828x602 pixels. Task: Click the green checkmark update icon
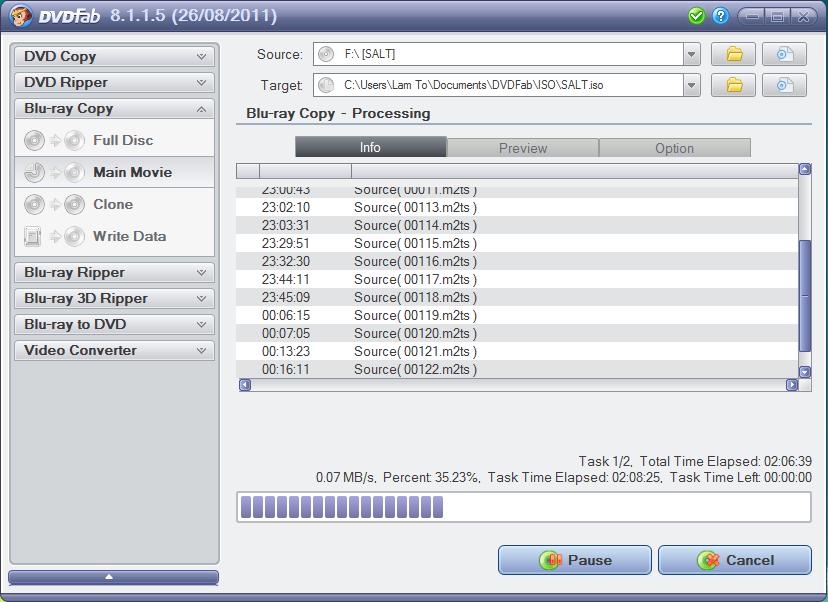tap(697, 16)
